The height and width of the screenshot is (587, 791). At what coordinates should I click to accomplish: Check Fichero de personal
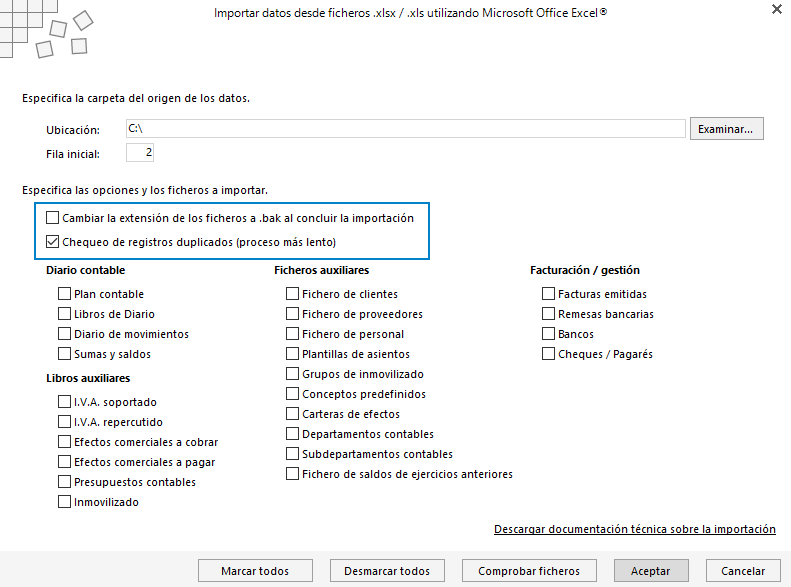click(292, 334)
